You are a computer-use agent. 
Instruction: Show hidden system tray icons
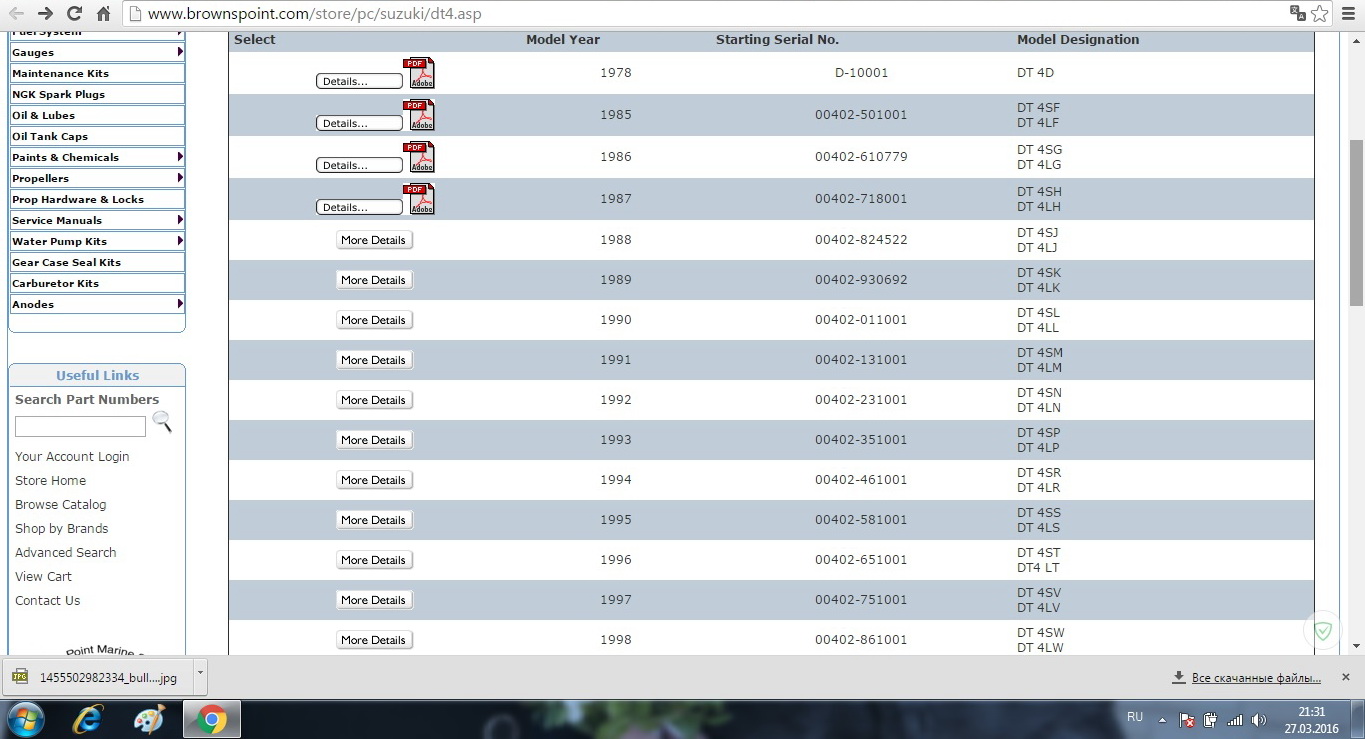[x=1162, y=720]
